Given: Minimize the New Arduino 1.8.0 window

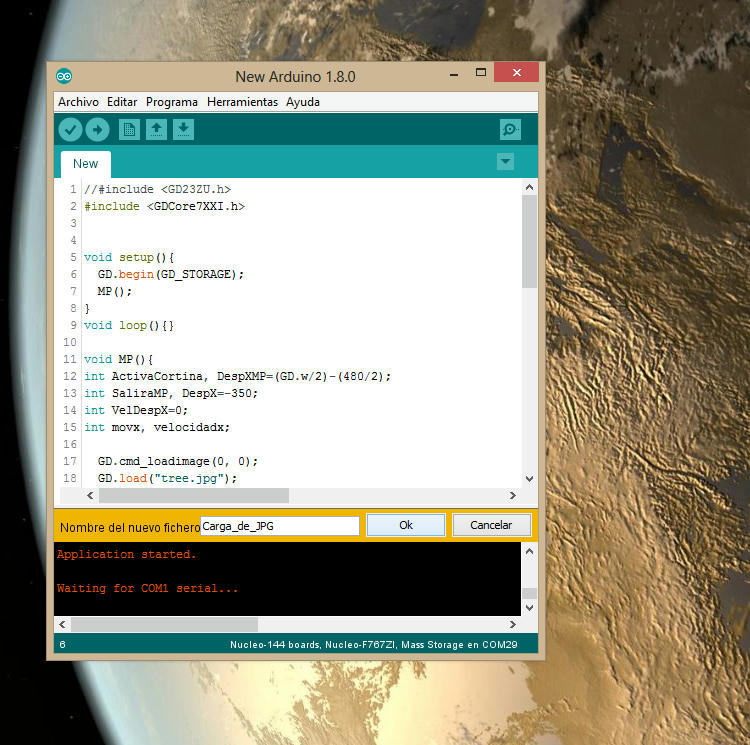Looking at the screenshot, I should (x=454, y=74).
